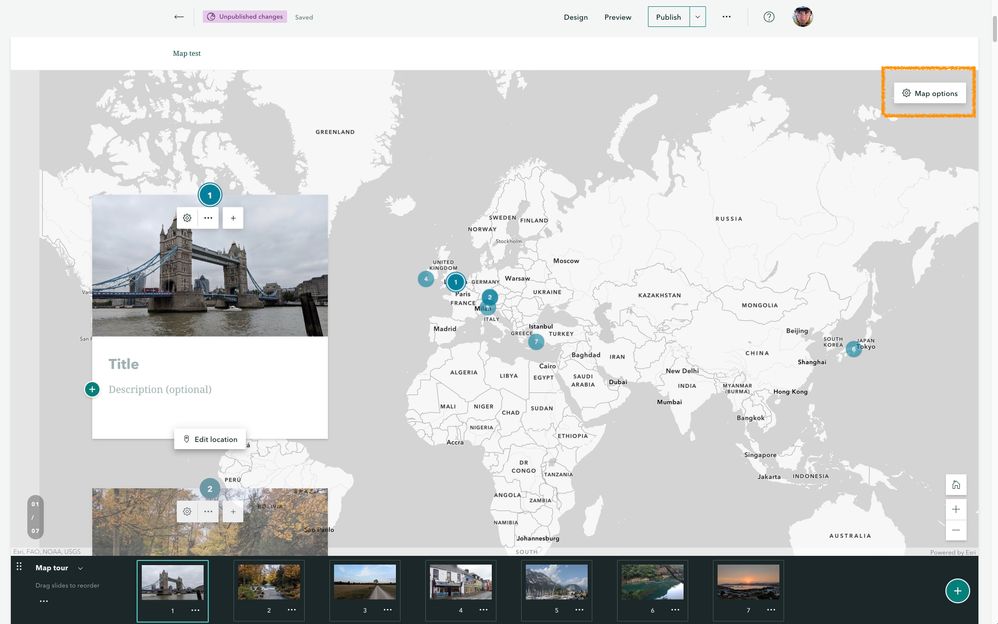This screenshot has width=998, height=624.
Task: Add media with slide 1 plus button
Action: [x=233, y=218]
